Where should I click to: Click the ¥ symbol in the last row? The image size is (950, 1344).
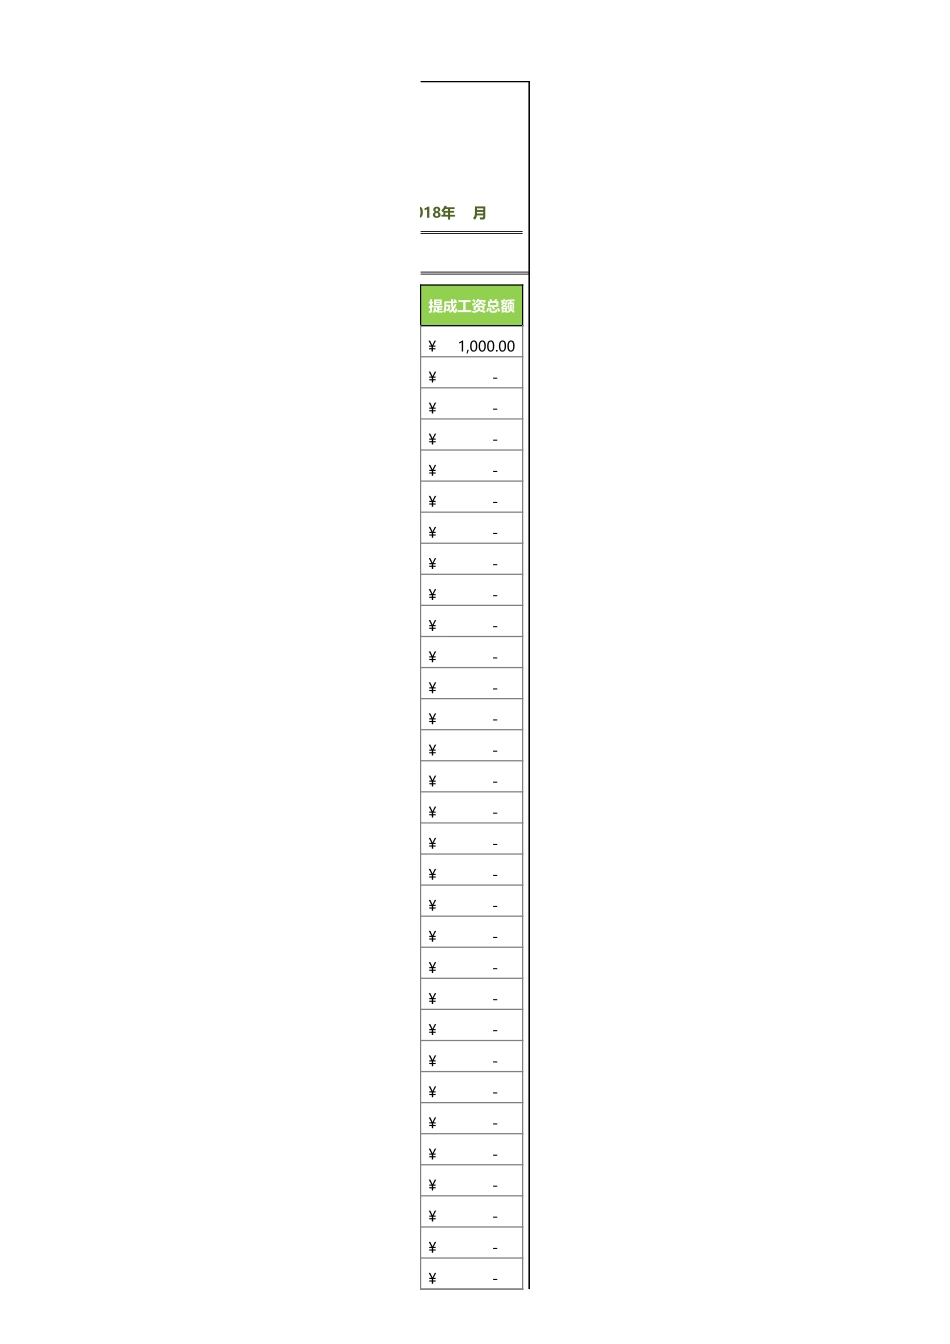432,1278
